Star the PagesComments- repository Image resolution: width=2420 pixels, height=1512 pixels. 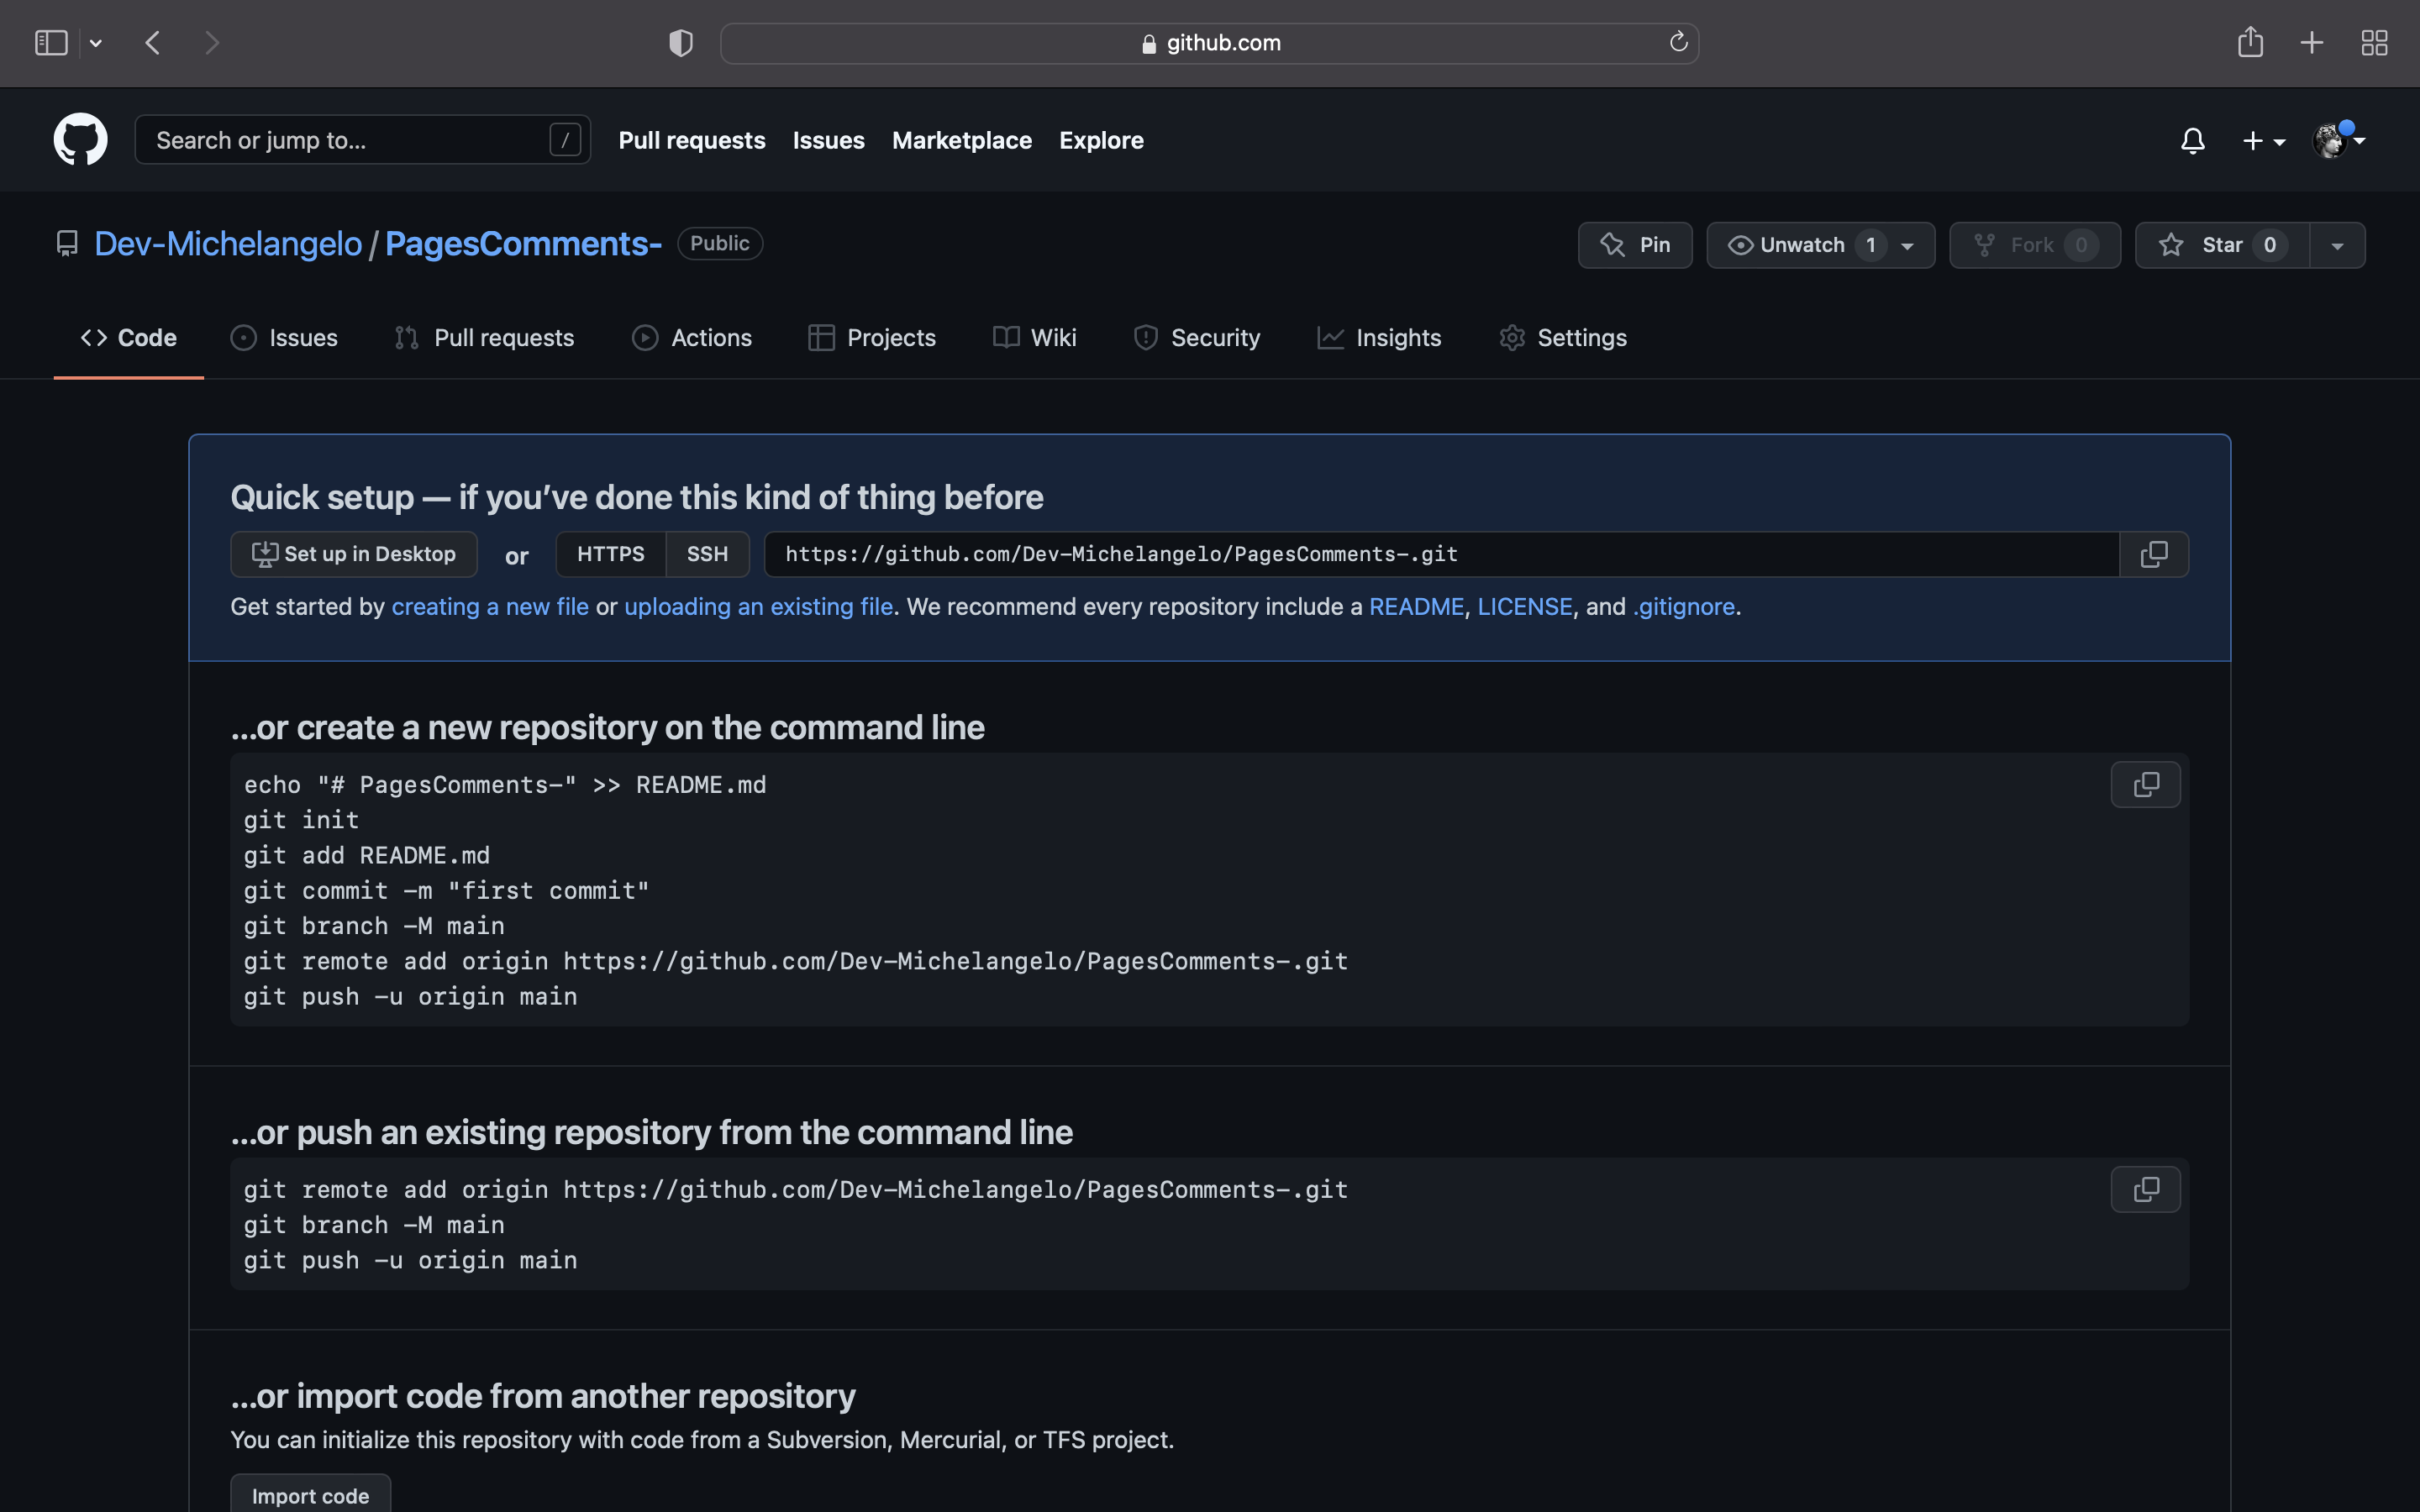coord(2219,245)
